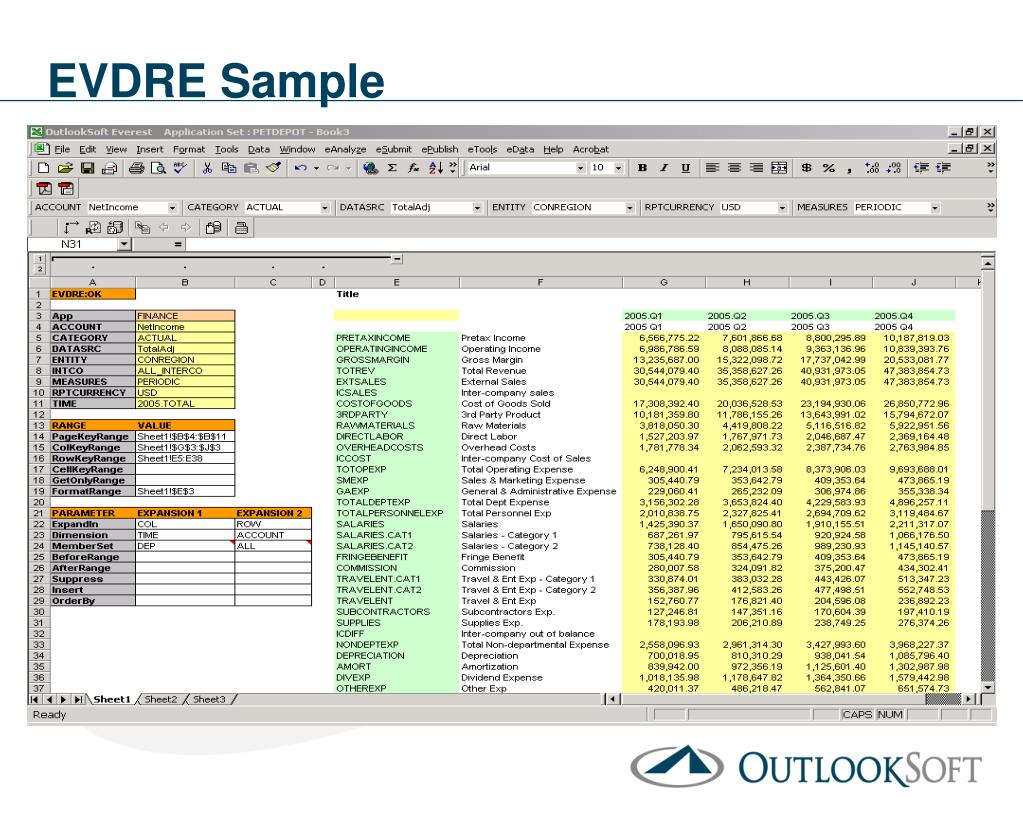Open the File menu
The width and height of the screenshot is (1023, 837).
point(63,149)
